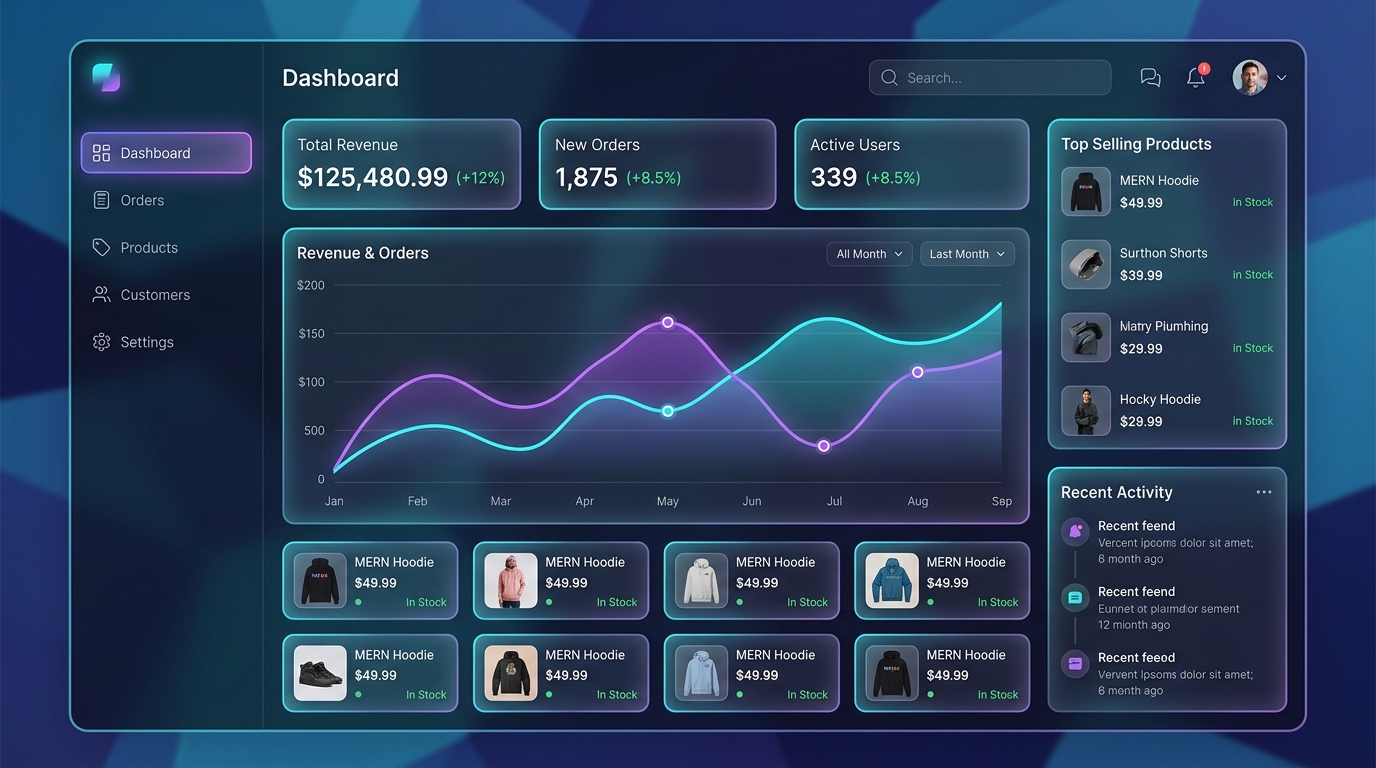This screenshot has width=1376, height=768.
Task: Click the Surthon Shorts product thumbnail
Action: coord(1086,264)
